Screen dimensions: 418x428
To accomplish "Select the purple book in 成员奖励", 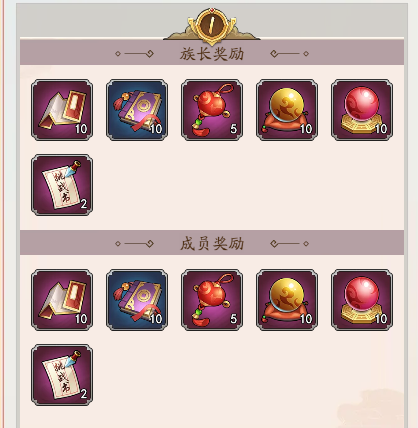I will click(x=137, y=300).
